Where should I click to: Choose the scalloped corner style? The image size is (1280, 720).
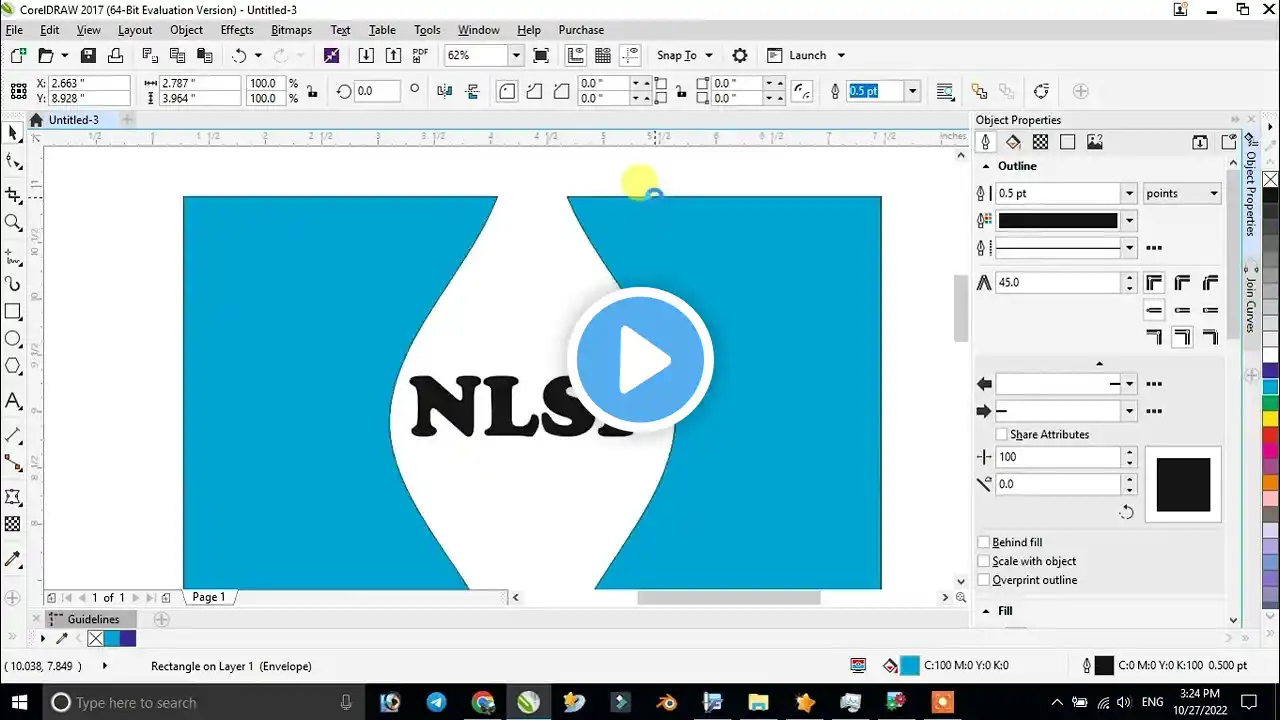534,91
